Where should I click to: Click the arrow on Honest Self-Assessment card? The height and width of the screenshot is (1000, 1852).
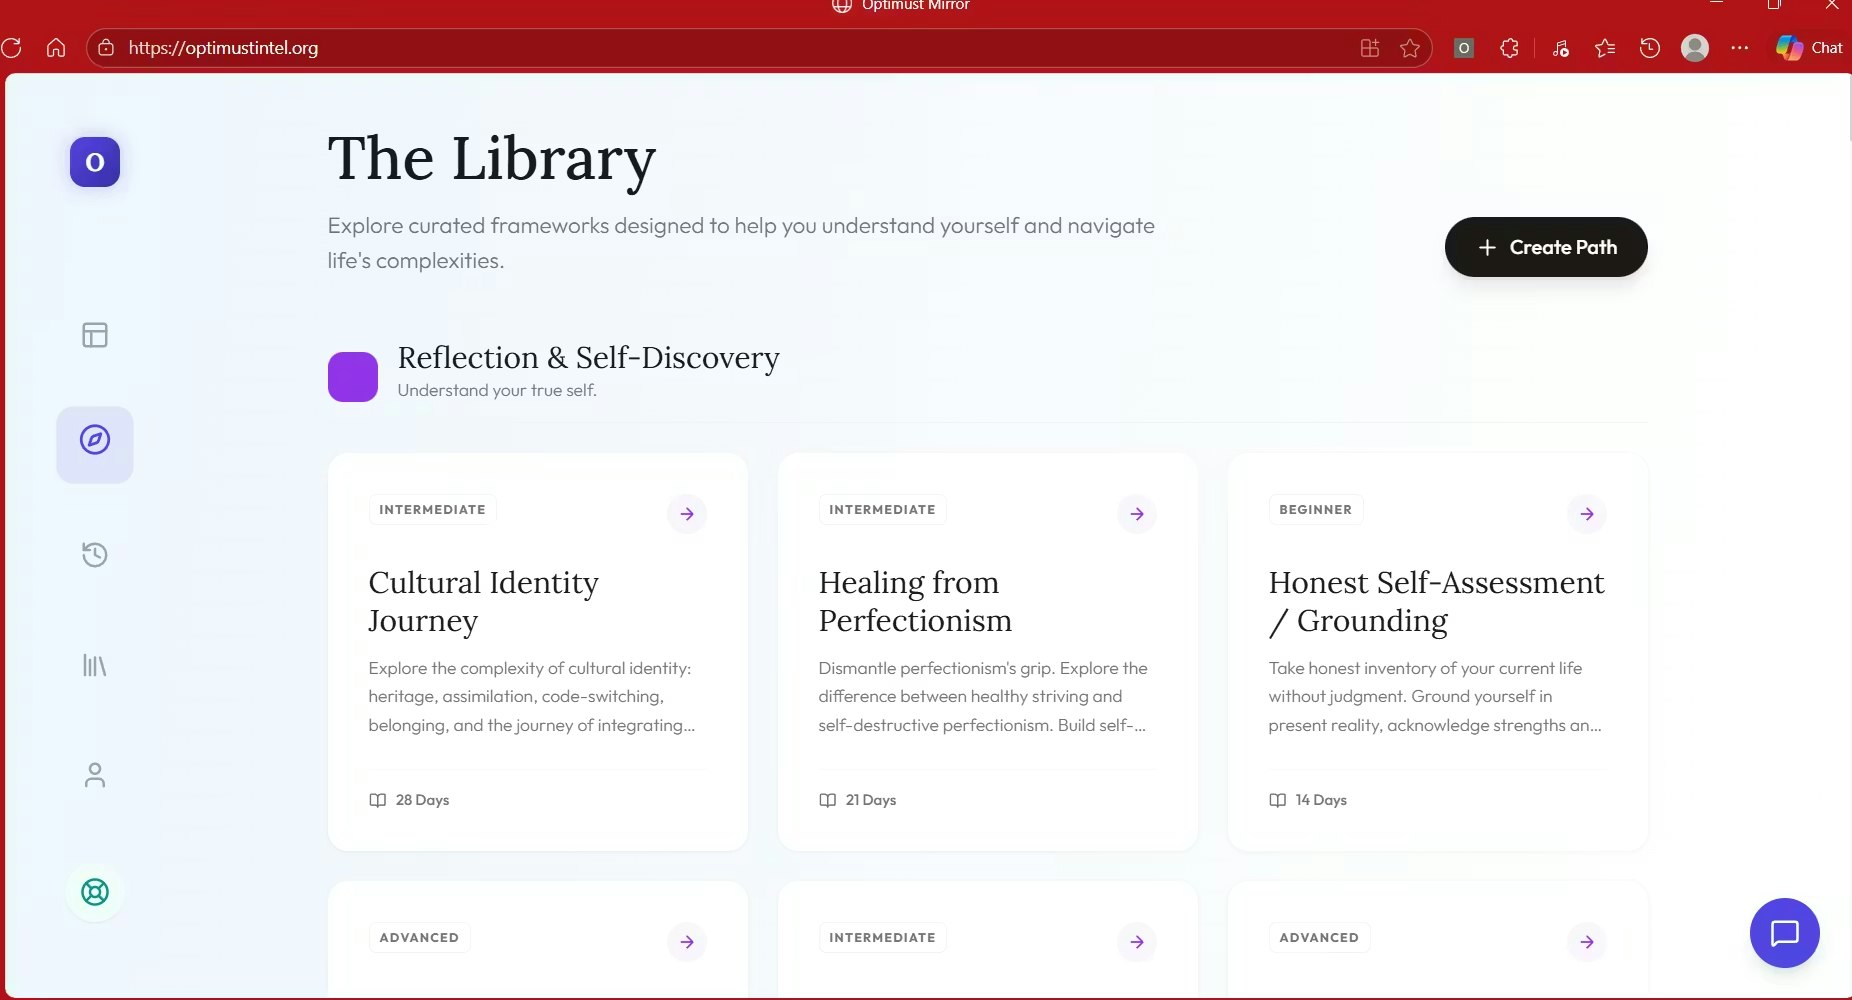1587,514
